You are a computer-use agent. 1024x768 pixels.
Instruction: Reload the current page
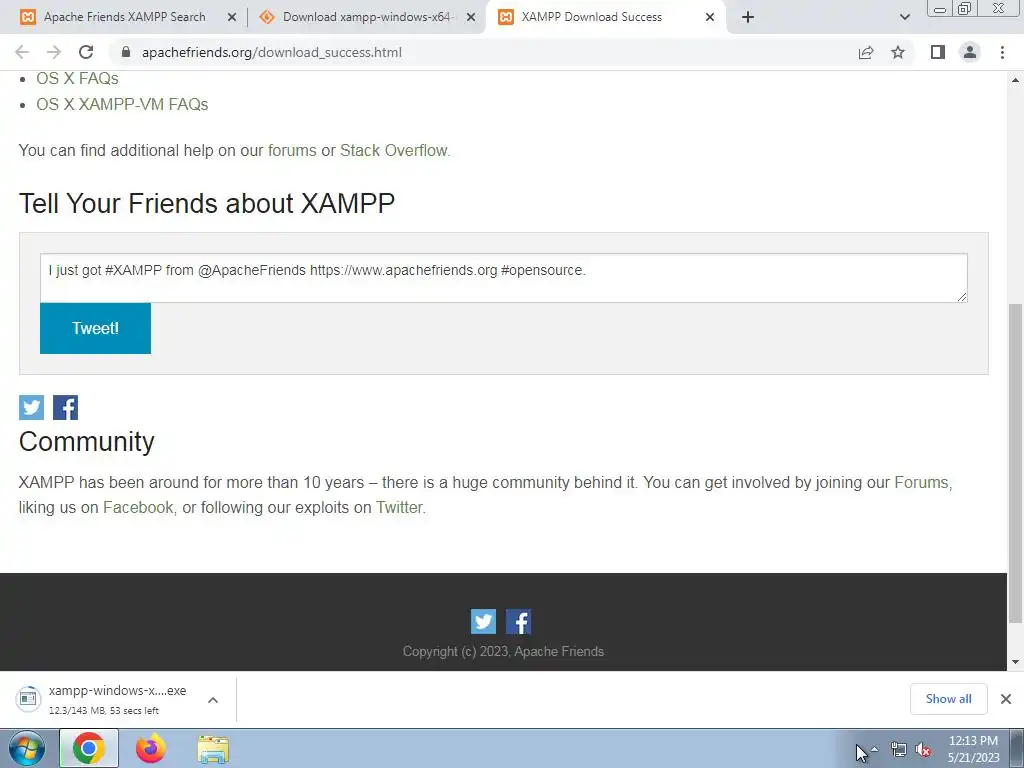pos(86,52)
